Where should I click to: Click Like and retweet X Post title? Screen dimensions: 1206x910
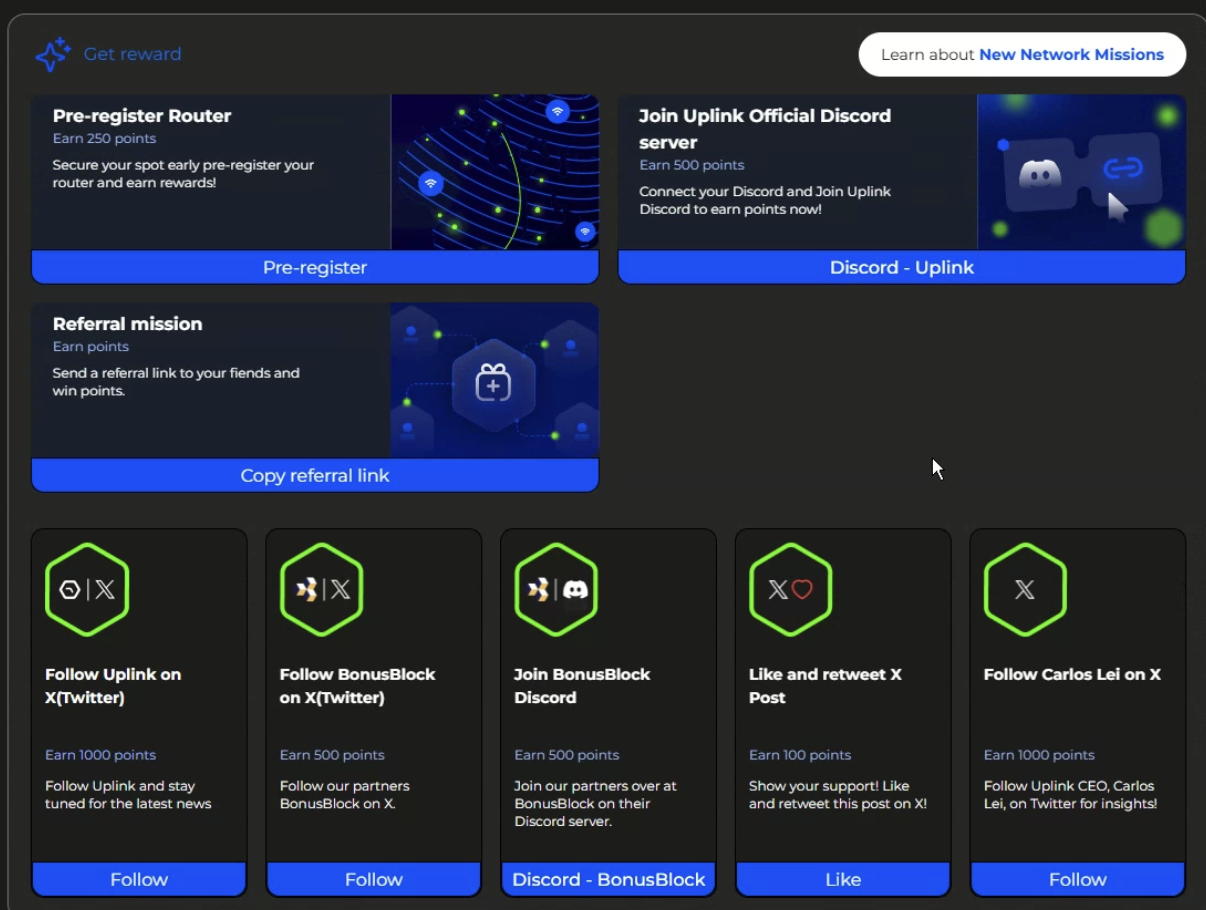pos(825,686)
